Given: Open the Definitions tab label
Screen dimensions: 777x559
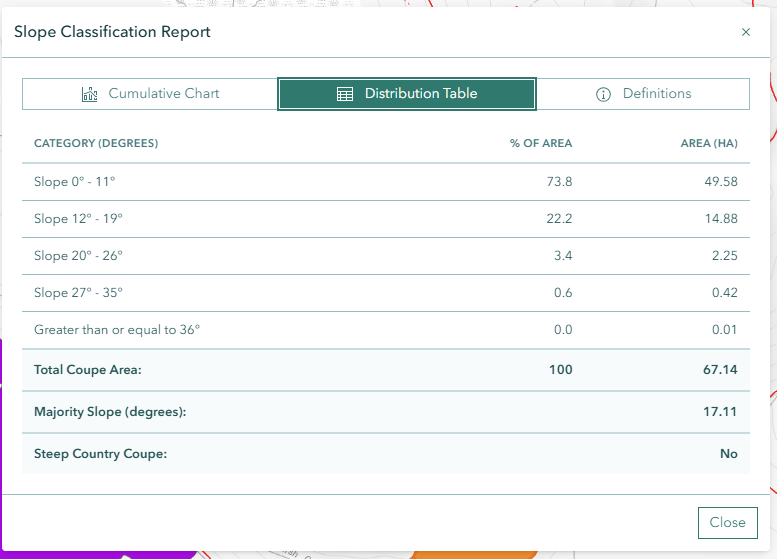Looking at the screenshot, I should (657, 94).
